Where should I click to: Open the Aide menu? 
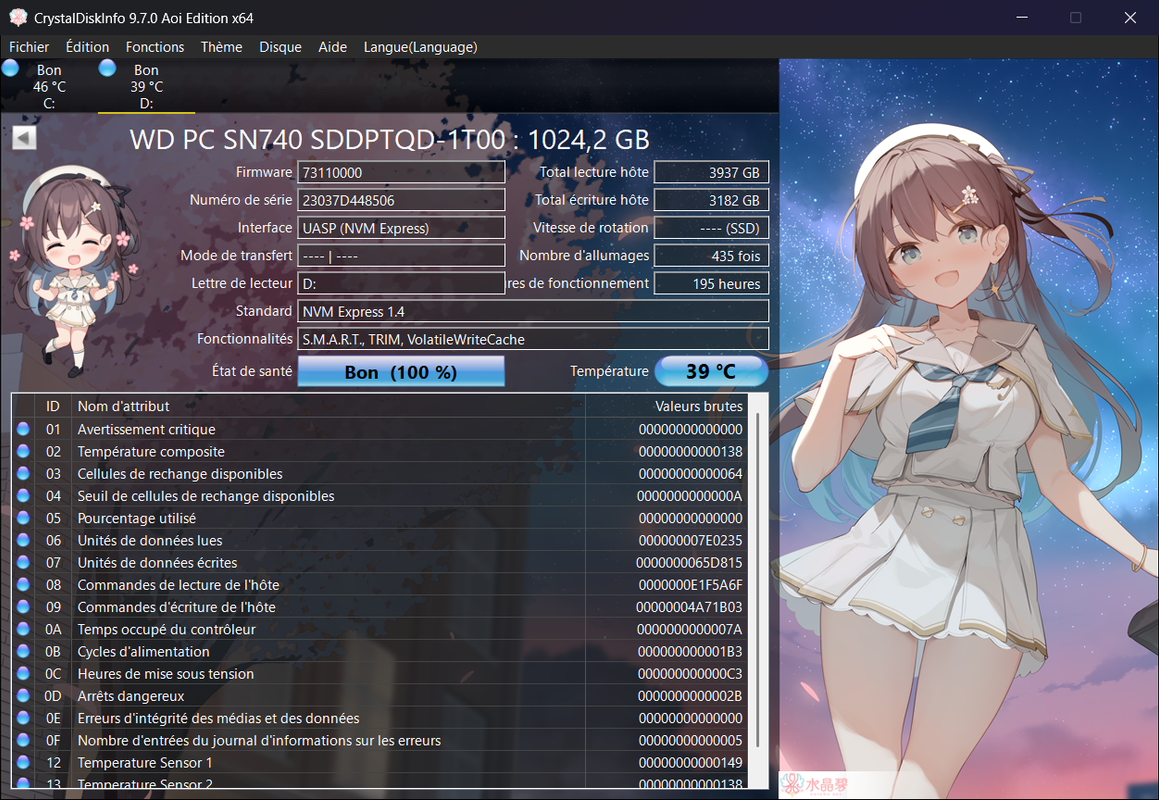point(333,47)
